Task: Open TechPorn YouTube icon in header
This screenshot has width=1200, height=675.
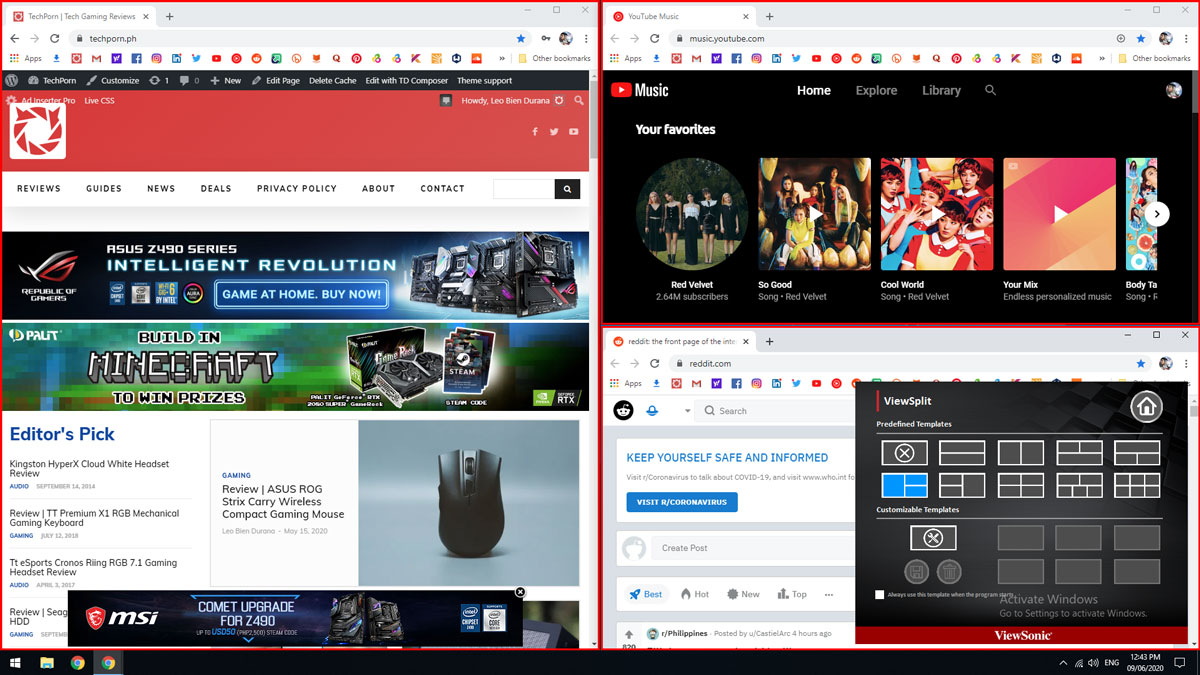Action: click(x=573, y=131)
